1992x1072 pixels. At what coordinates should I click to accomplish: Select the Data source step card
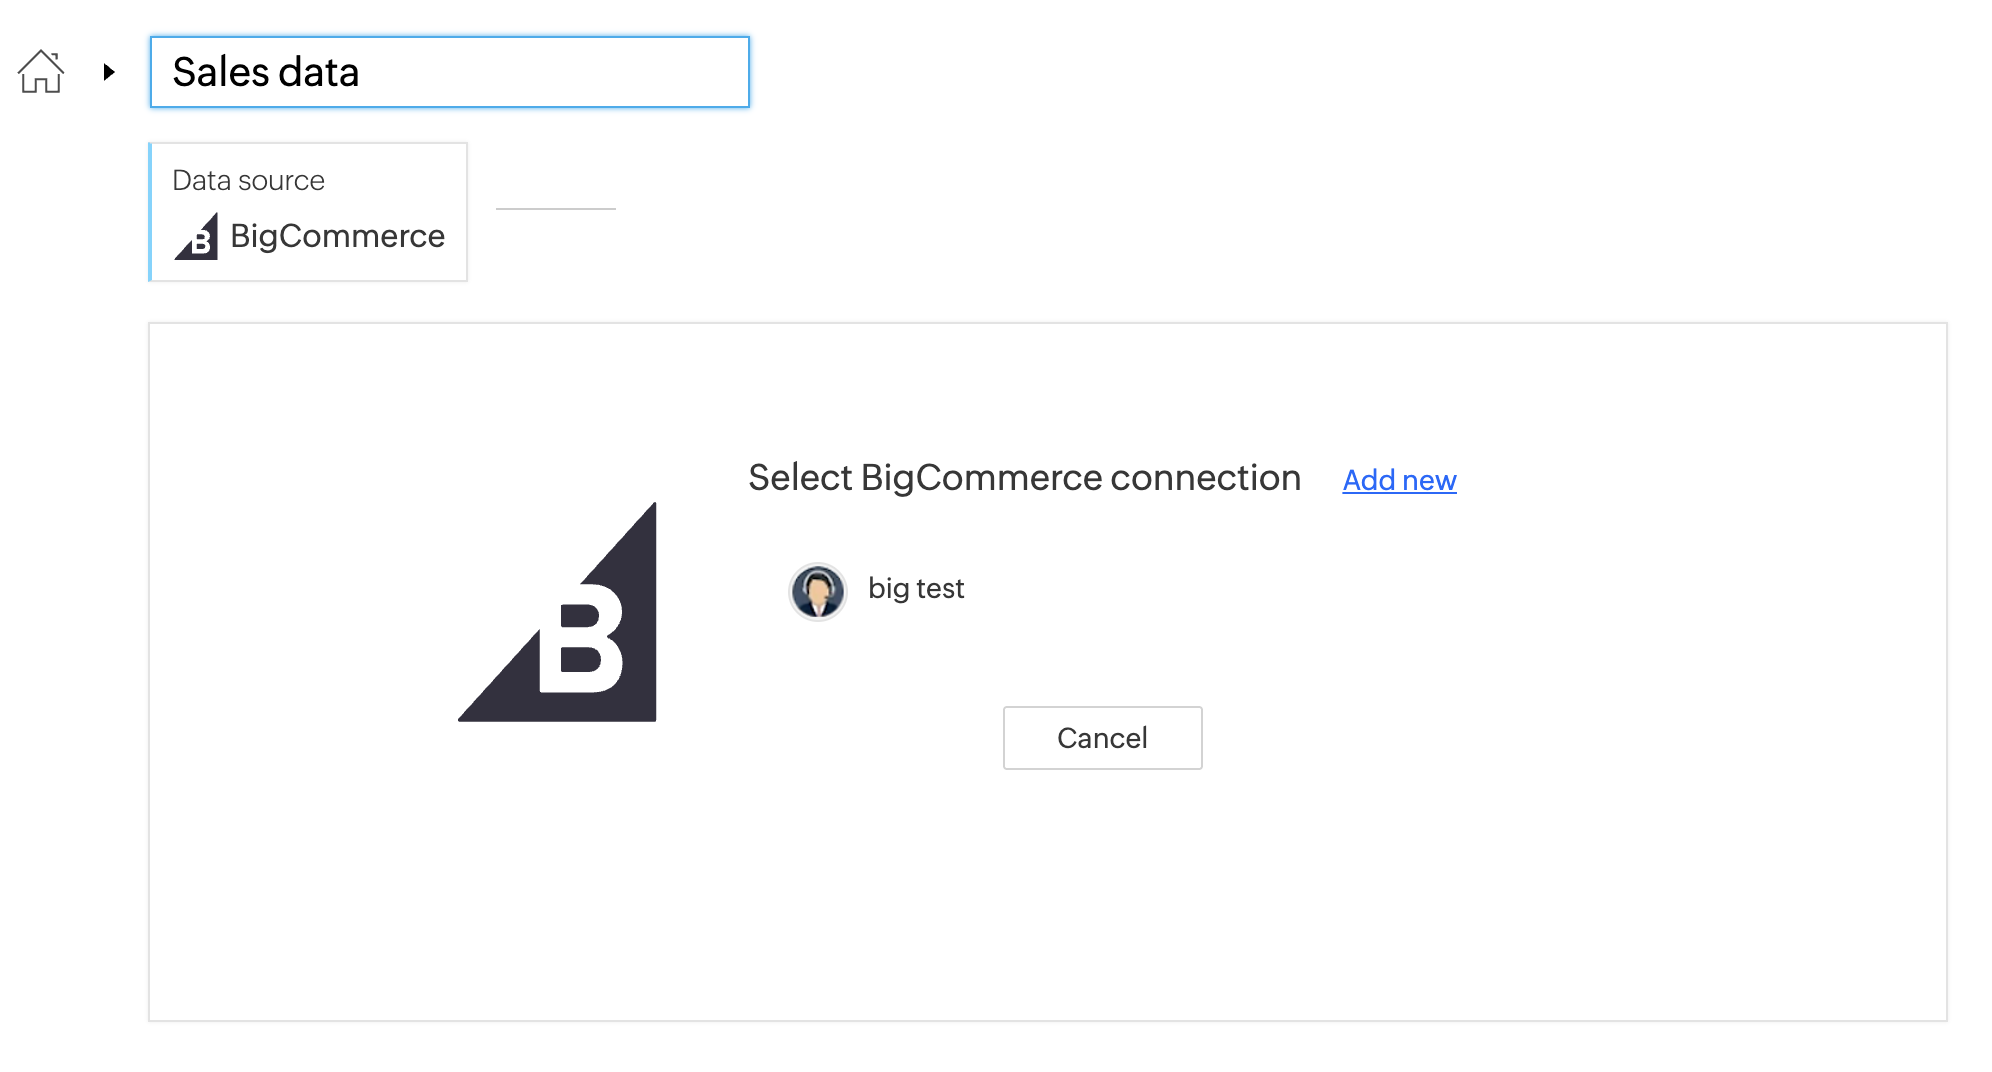tap(308, 212)
